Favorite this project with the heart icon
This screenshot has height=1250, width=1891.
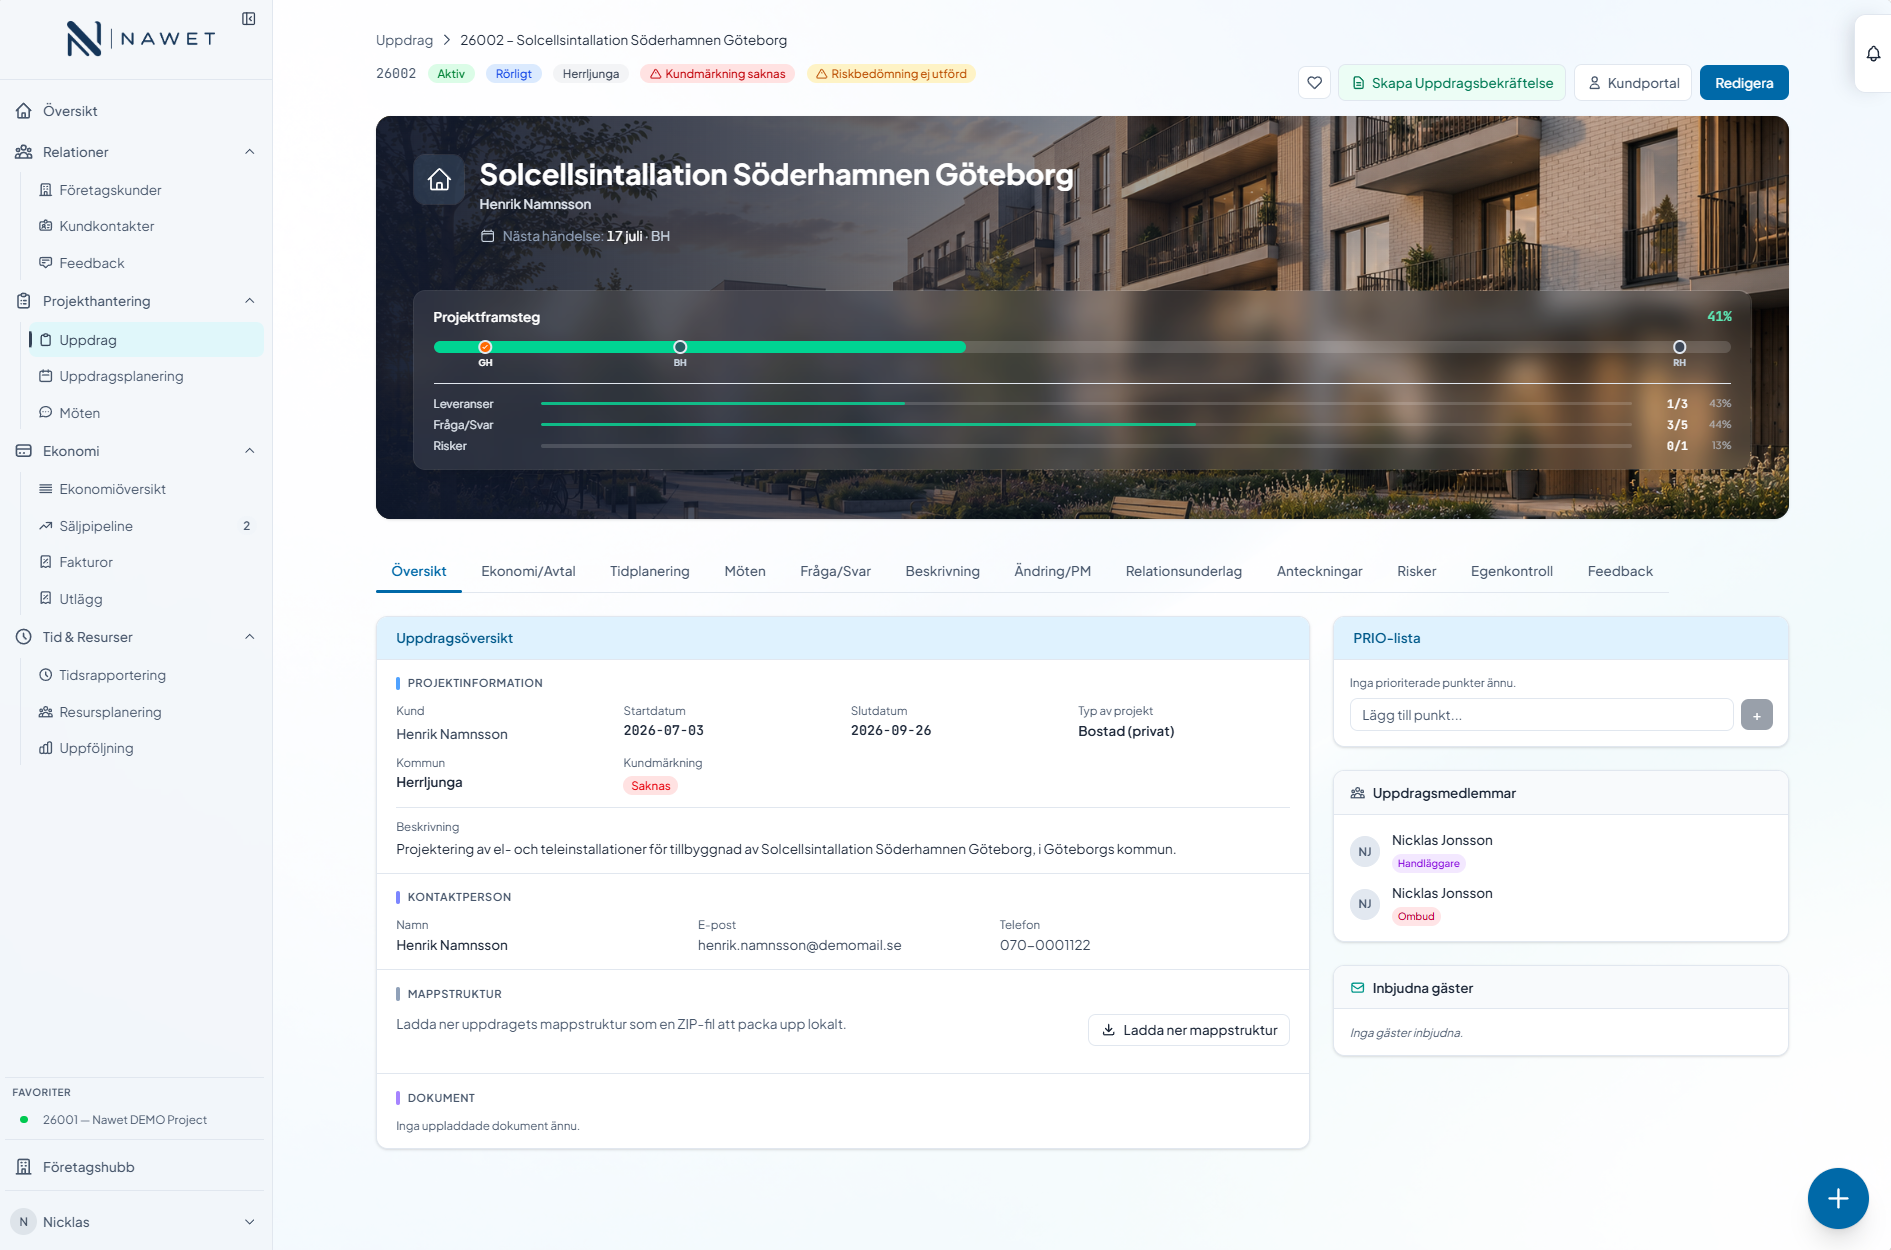[x=1315, y=83]
